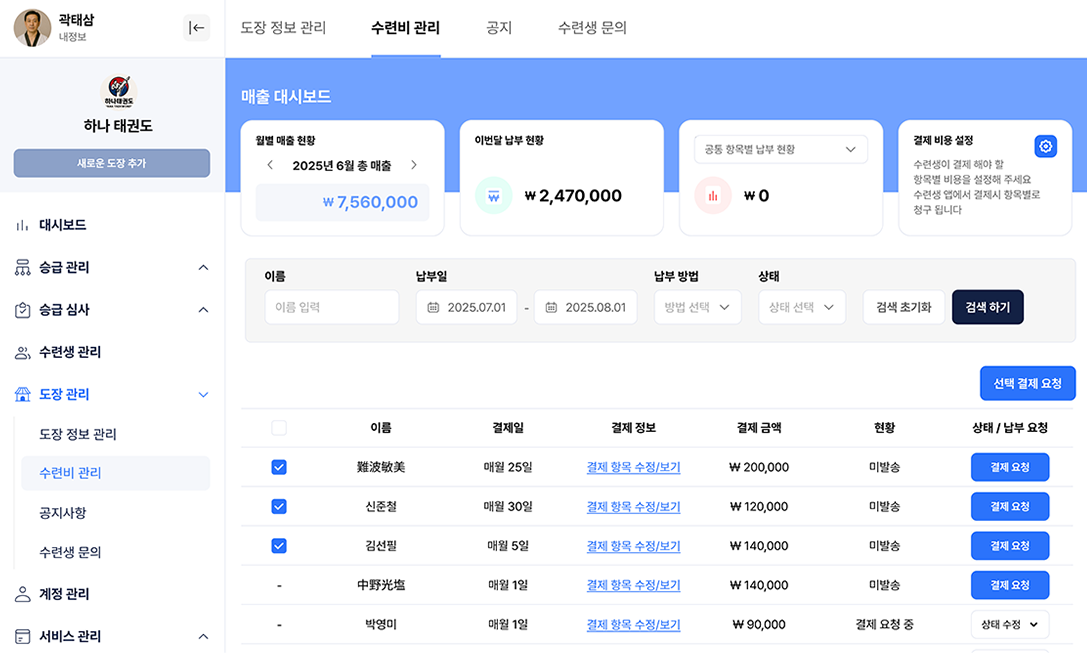This screenshot has height=654, width=1088.
Task: Click the 2025.07.01 start date field
Action: click(x=466, y=307)
